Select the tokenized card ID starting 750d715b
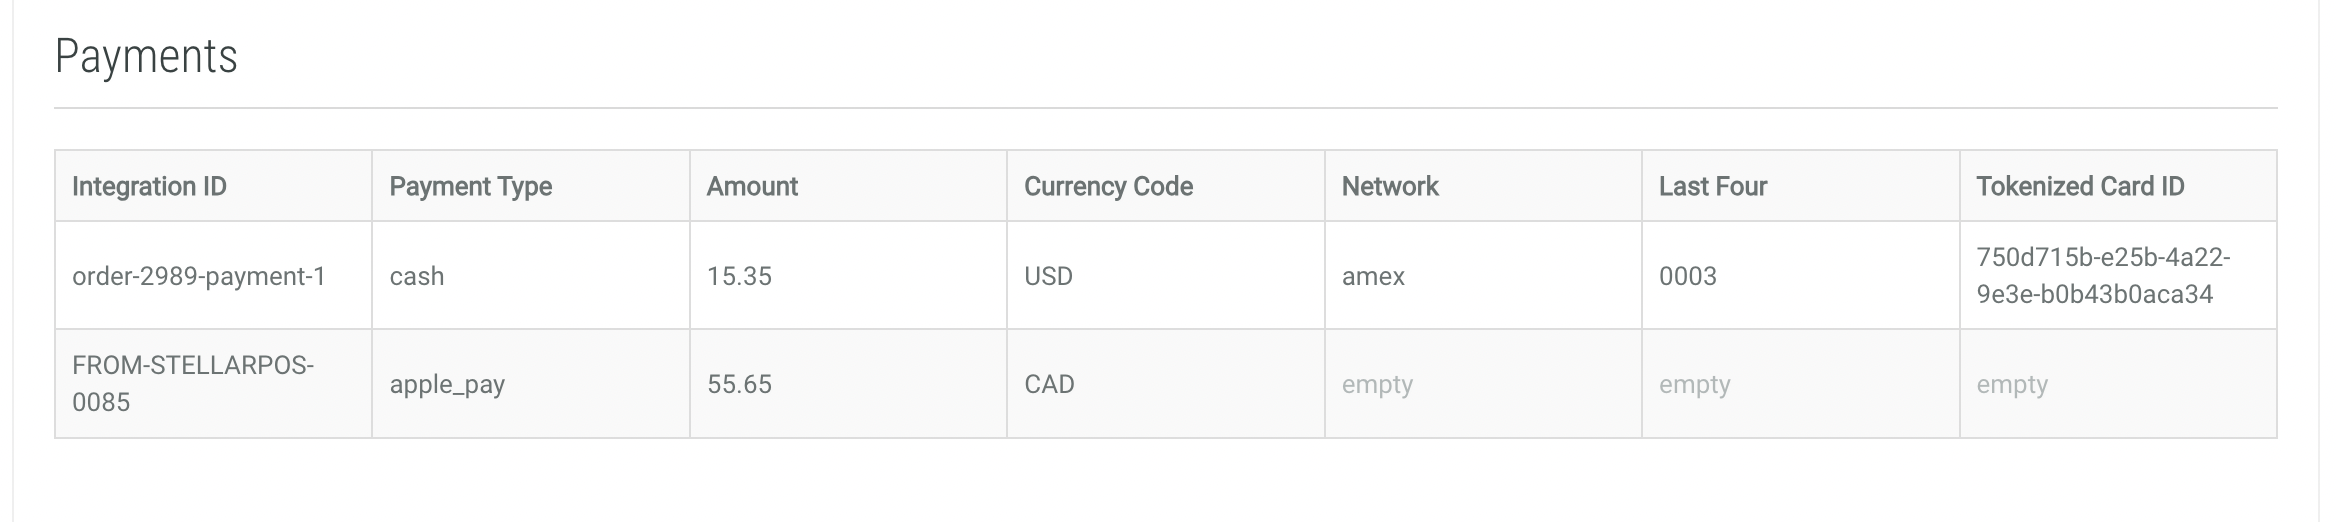Viewport: 2336px width, 522px height. point(2102,275)
